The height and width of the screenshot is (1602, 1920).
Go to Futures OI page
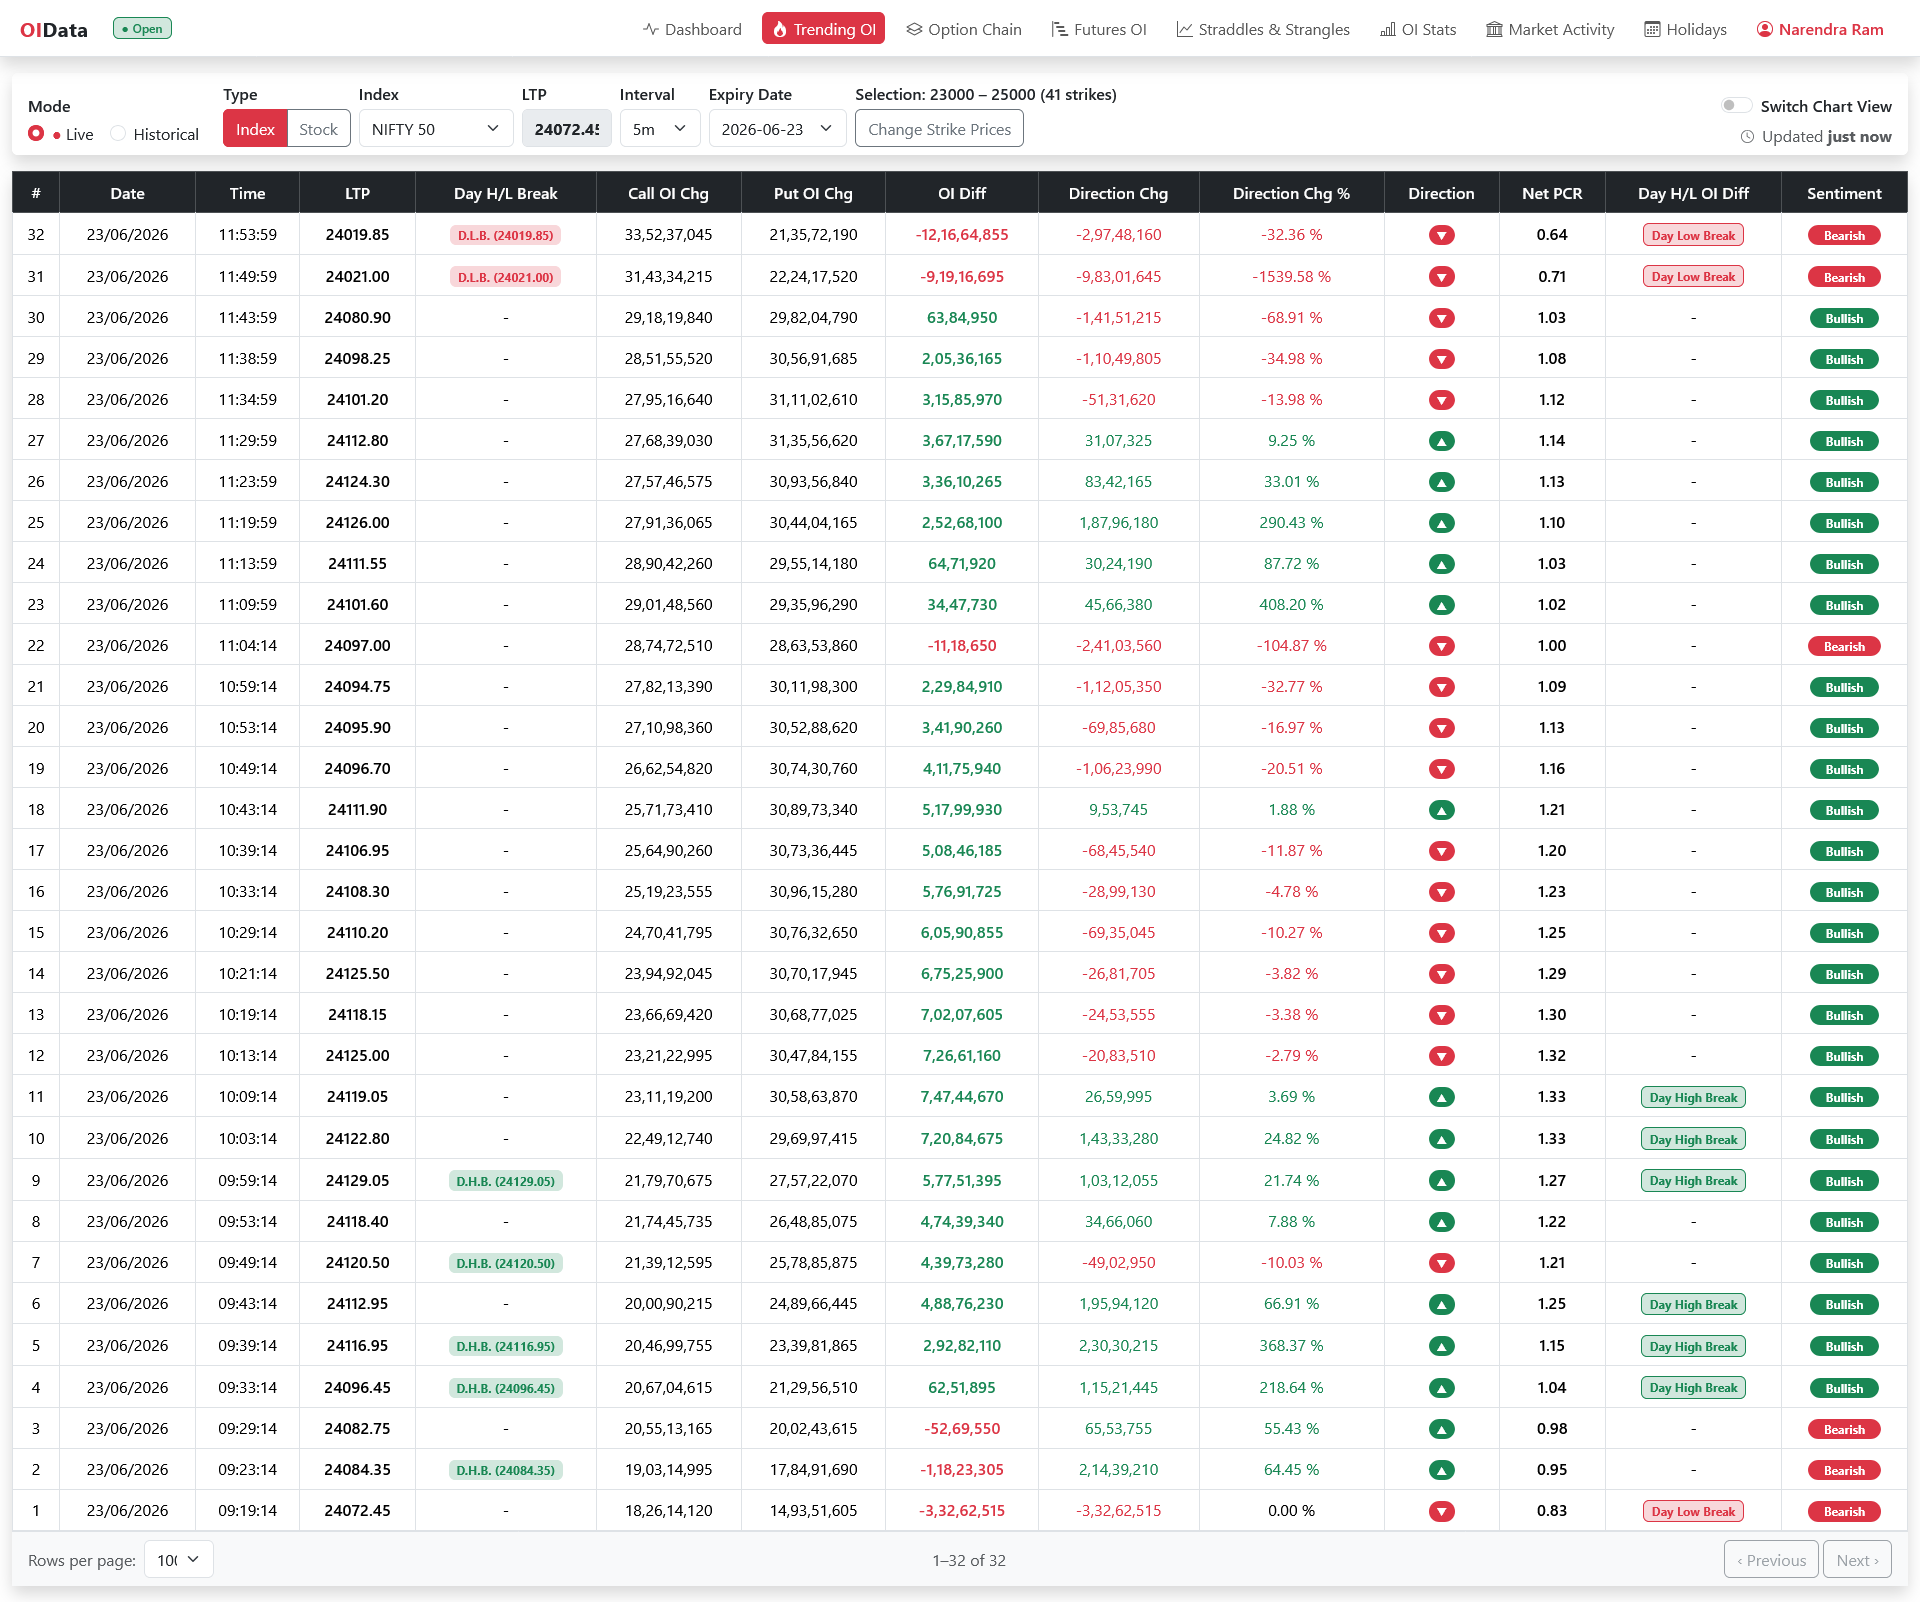tap(1099, 29)
